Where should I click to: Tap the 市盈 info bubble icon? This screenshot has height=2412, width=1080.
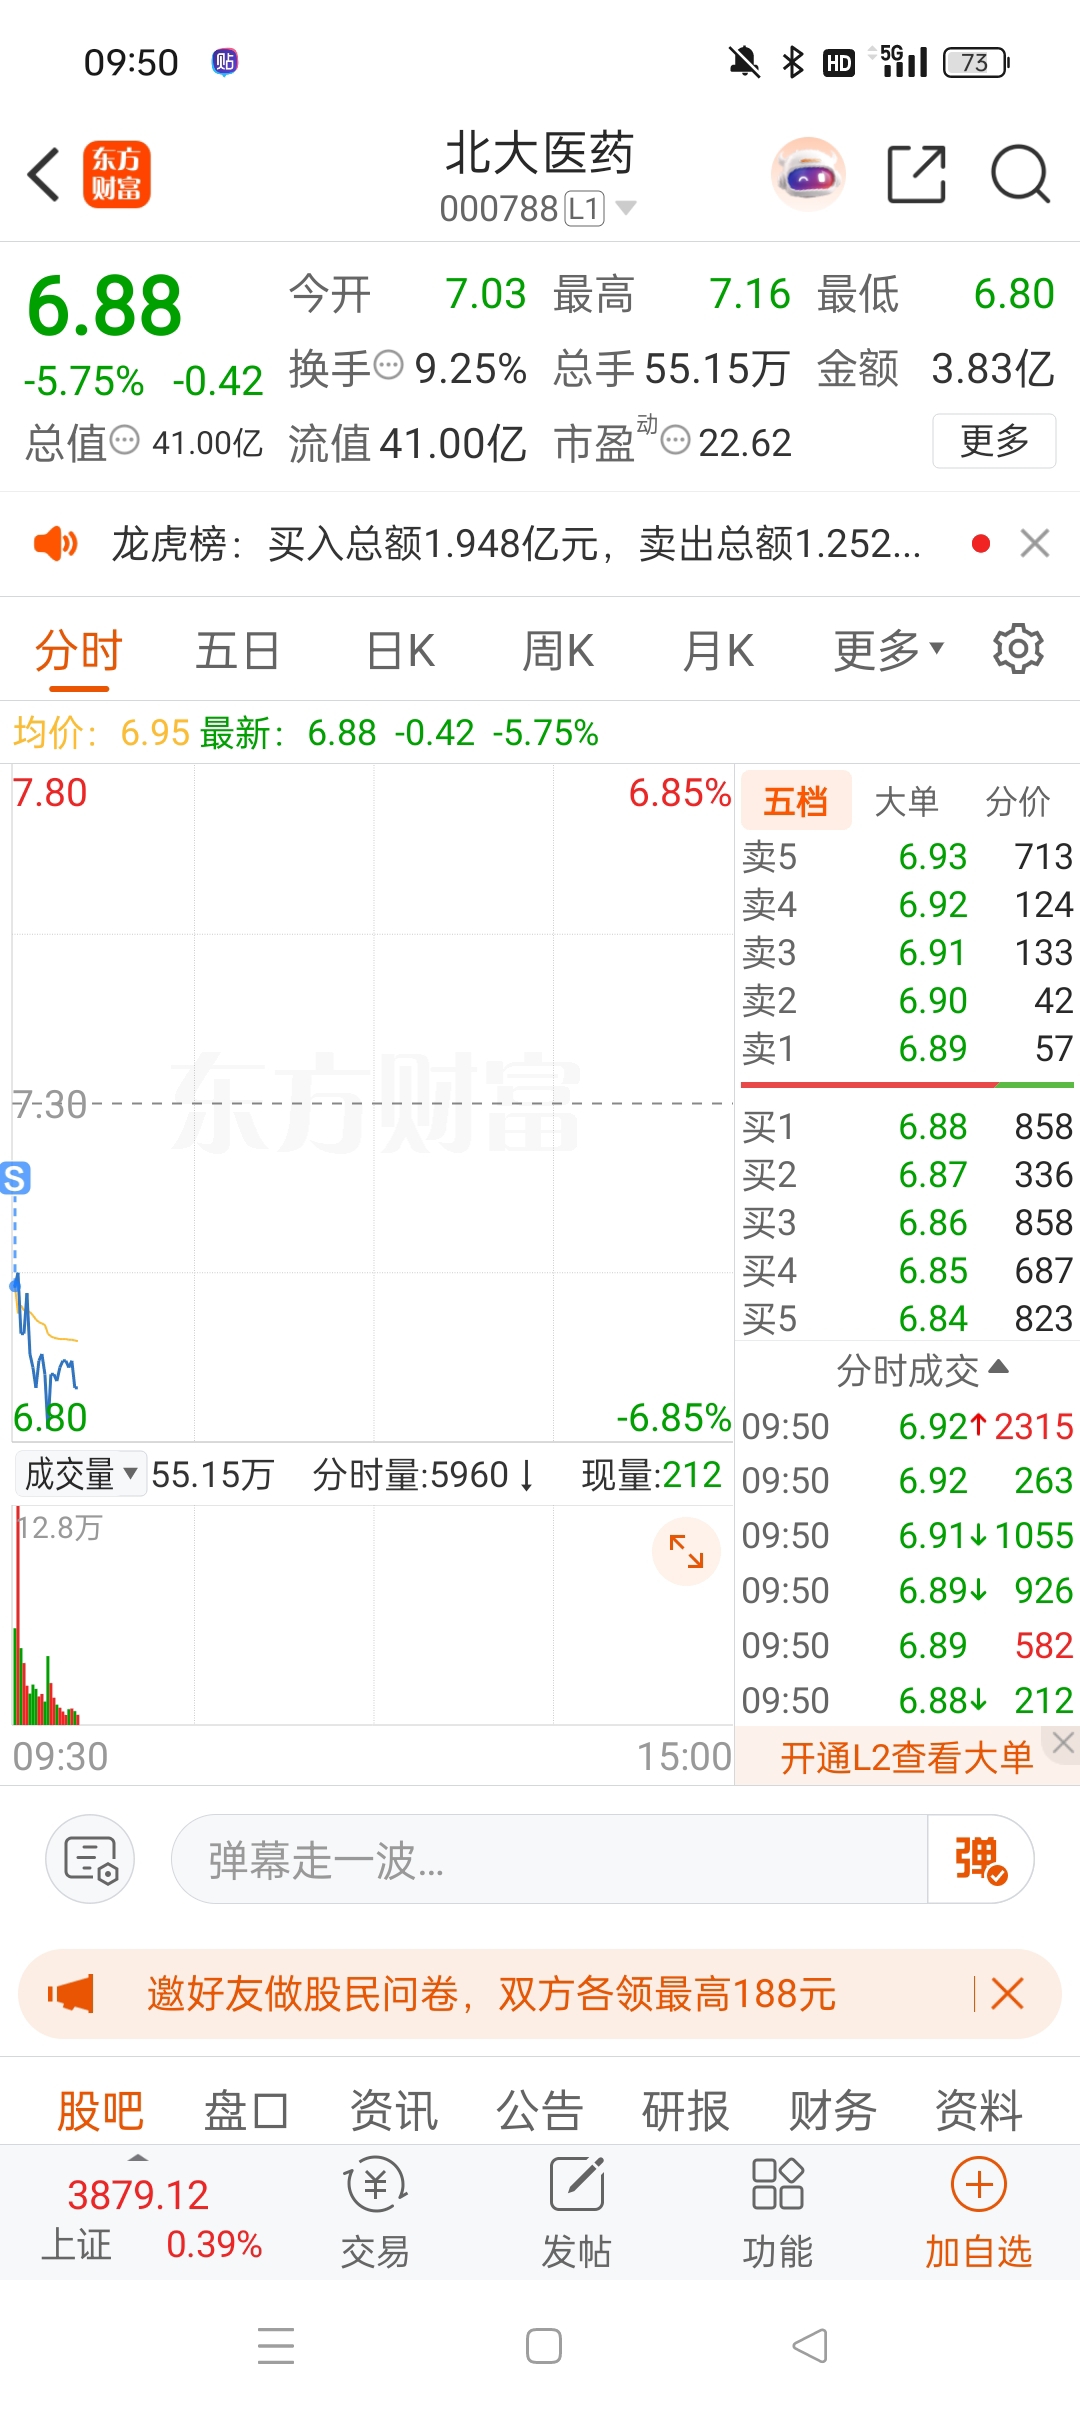676,440
